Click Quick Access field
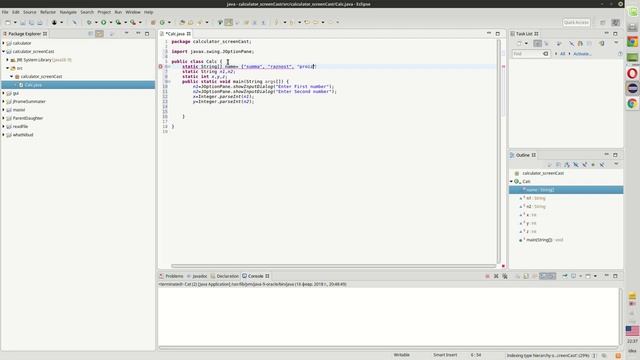Viewport: 640px width, 360px height. pos(576,22)
